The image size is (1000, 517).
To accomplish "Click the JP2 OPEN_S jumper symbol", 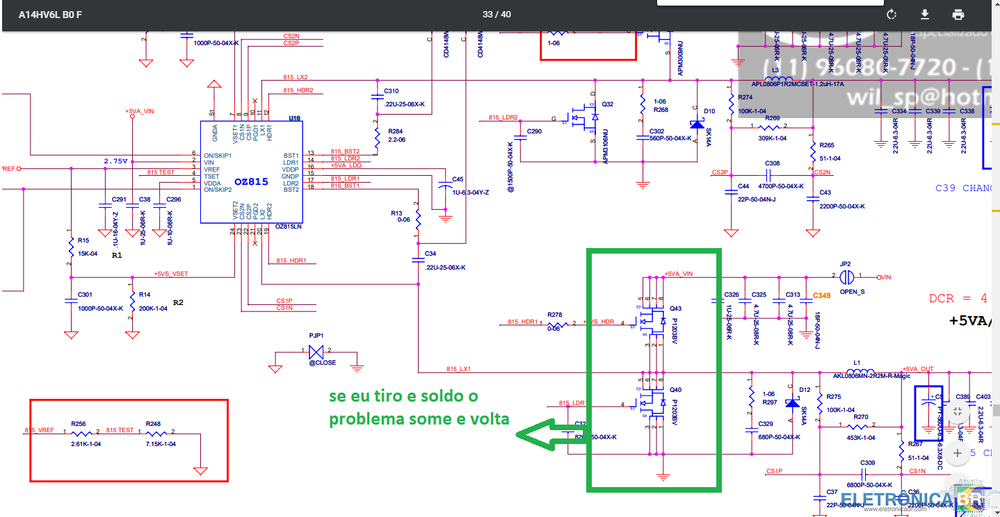I will tap(845, 276).
